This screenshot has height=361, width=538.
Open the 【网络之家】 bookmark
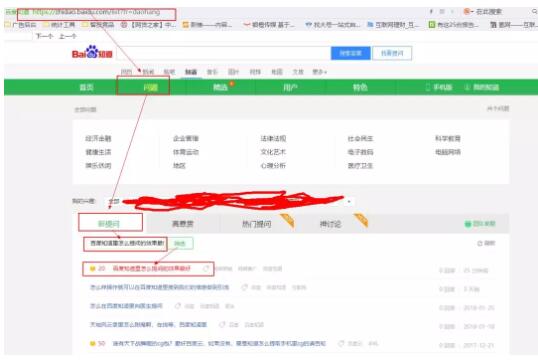click(148, 25)
